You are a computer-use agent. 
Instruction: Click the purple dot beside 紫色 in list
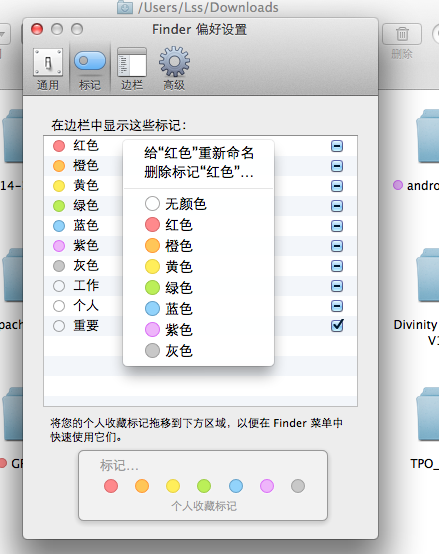(x=59, y=246)
